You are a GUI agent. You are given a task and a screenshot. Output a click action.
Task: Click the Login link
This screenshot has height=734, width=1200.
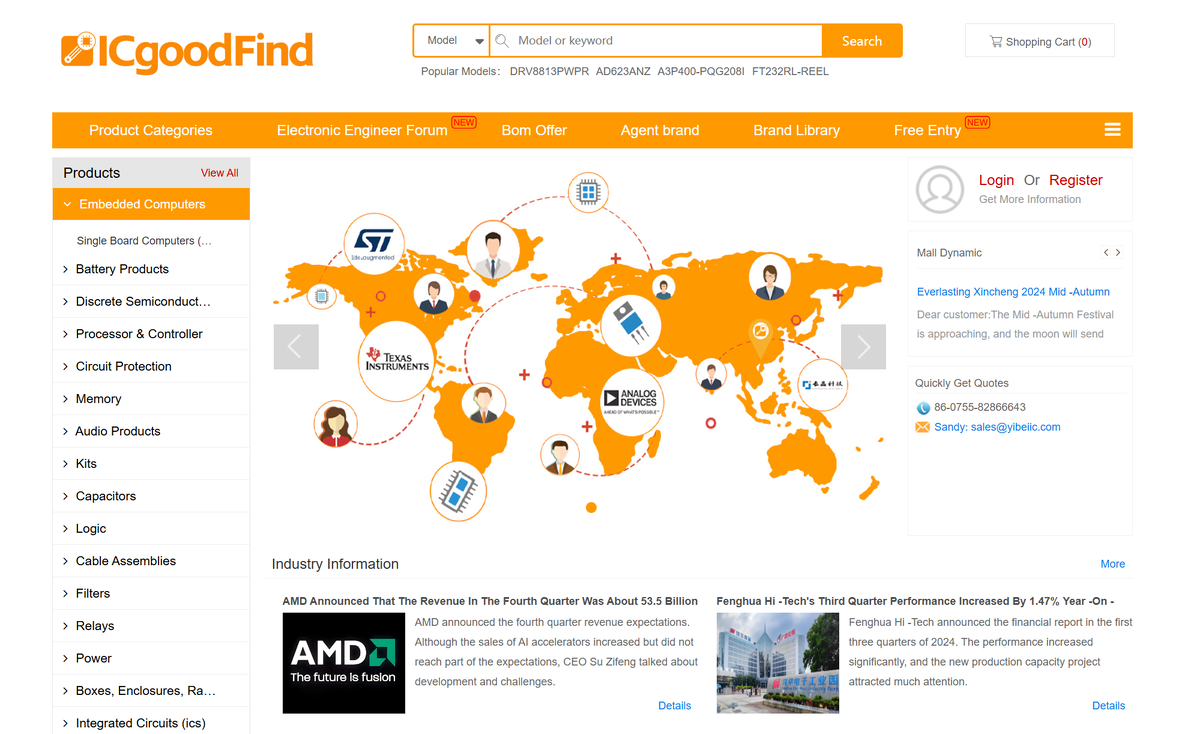pos(996,180)
